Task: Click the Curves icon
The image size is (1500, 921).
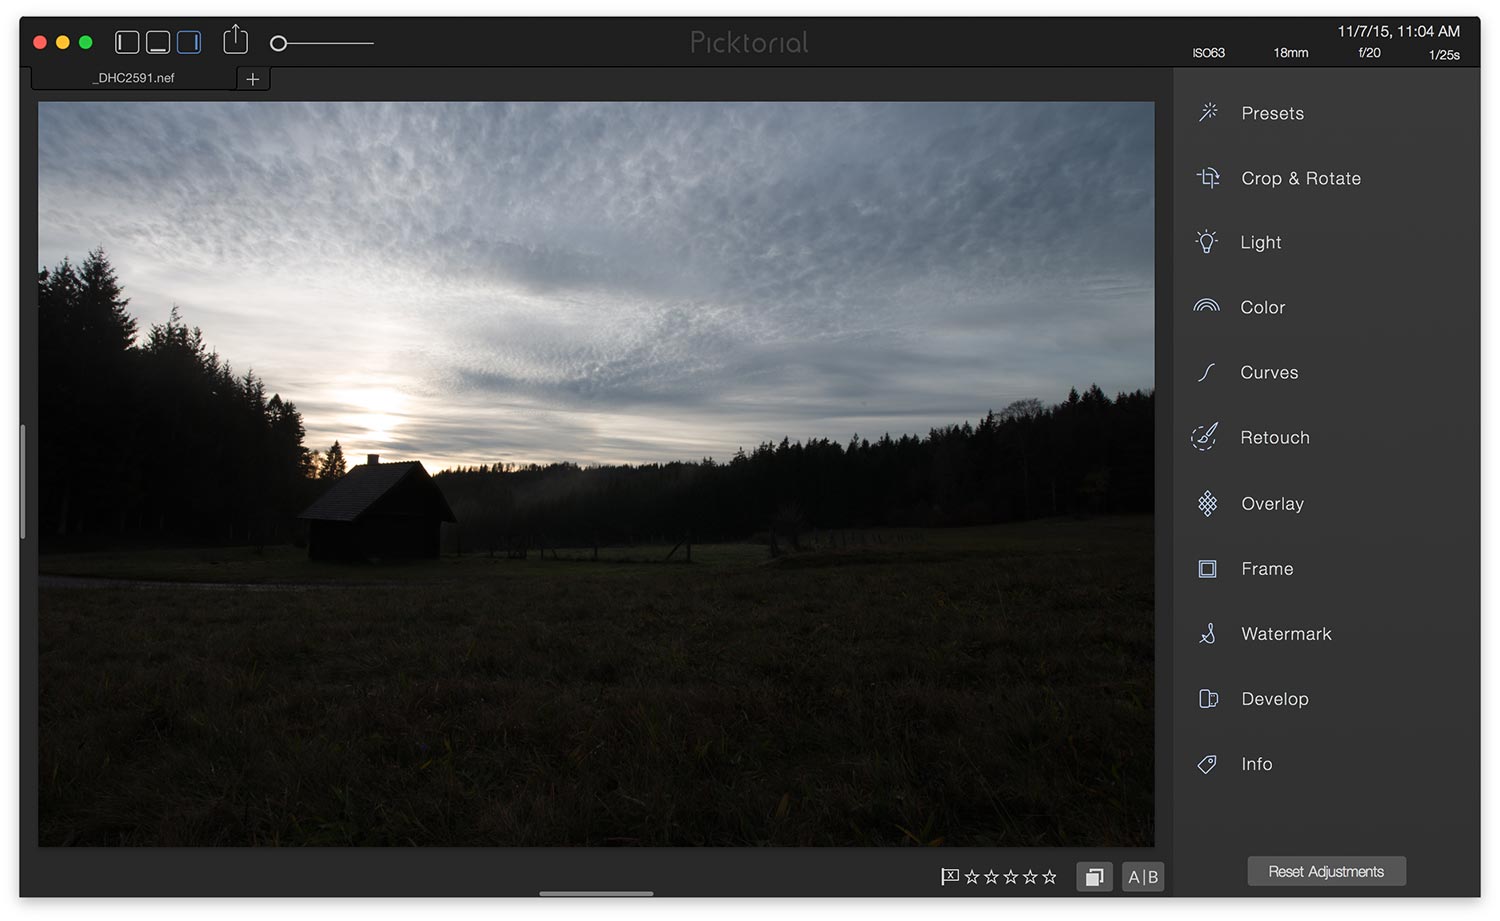Action: point(1207,372)
